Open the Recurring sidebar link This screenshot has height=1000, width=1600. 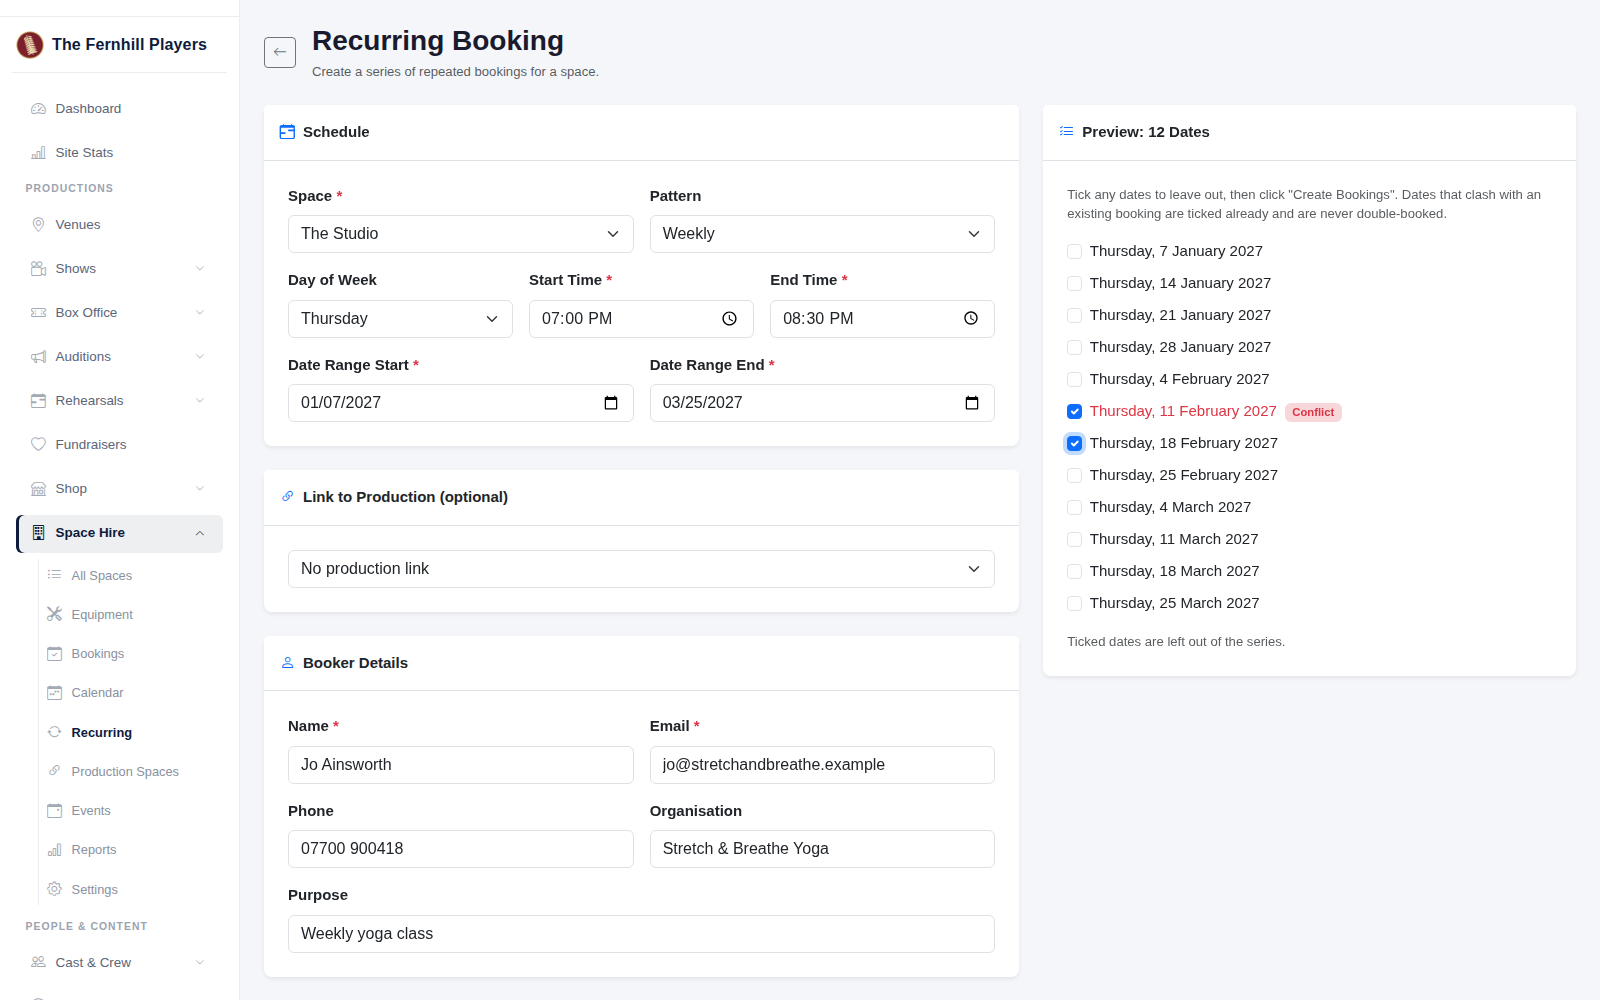point(102,733)
